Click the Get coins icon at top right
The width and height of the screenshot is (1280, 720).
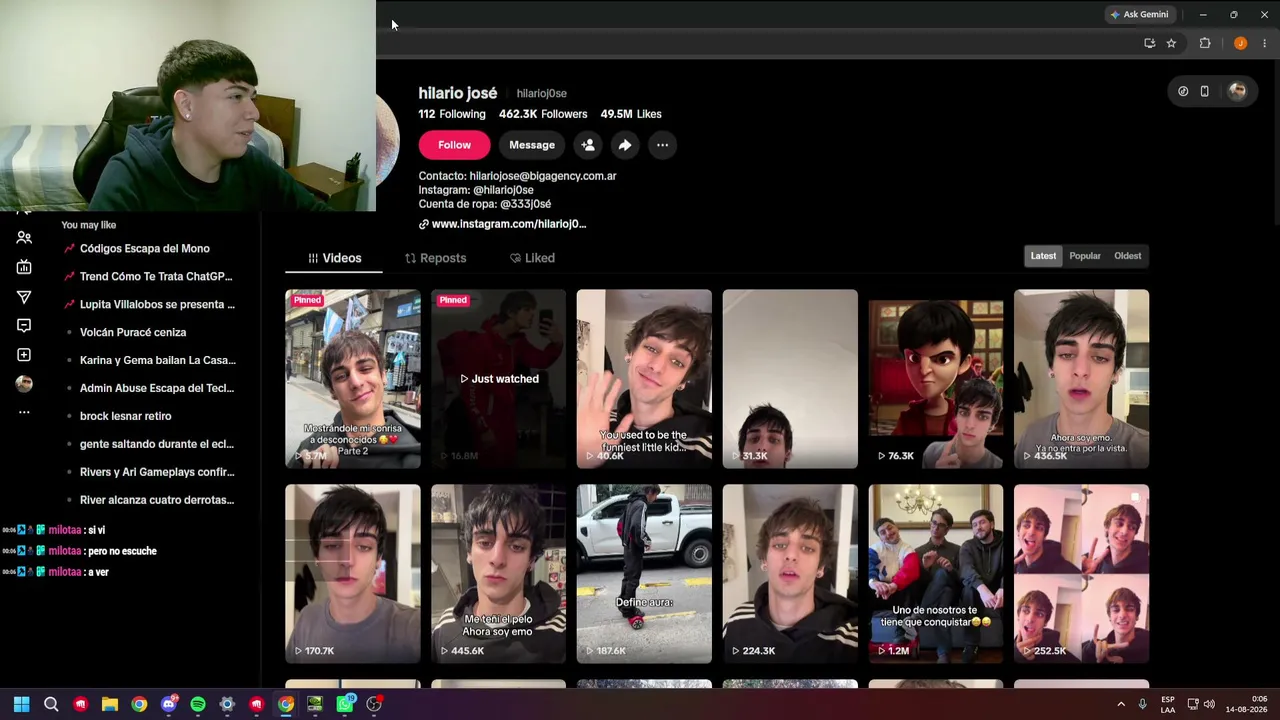(x=1183, y=91)
